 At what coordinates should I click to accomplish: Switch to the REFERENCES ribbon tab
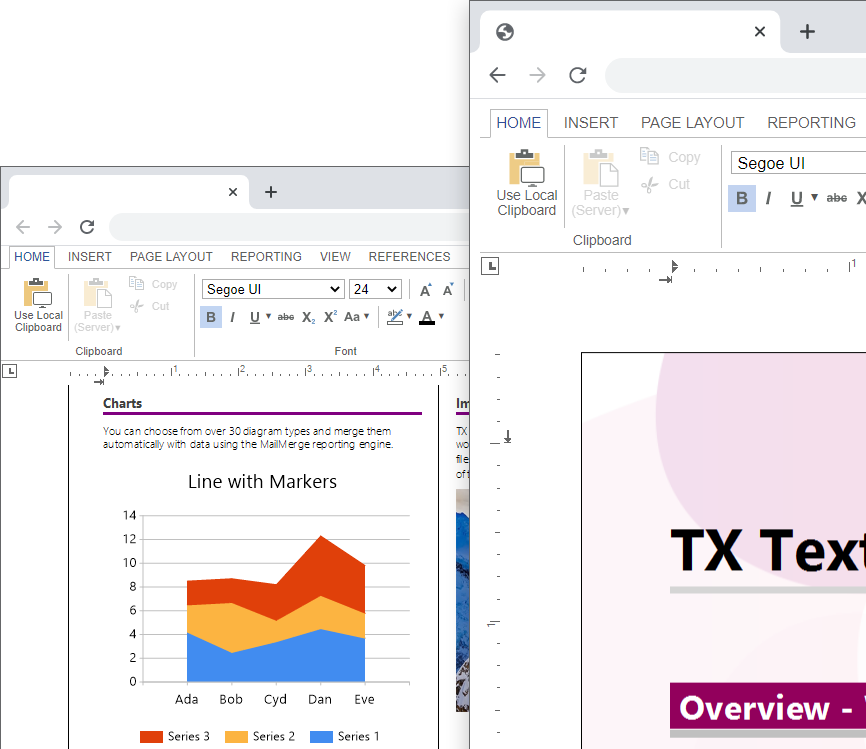(x=409, y=257)
